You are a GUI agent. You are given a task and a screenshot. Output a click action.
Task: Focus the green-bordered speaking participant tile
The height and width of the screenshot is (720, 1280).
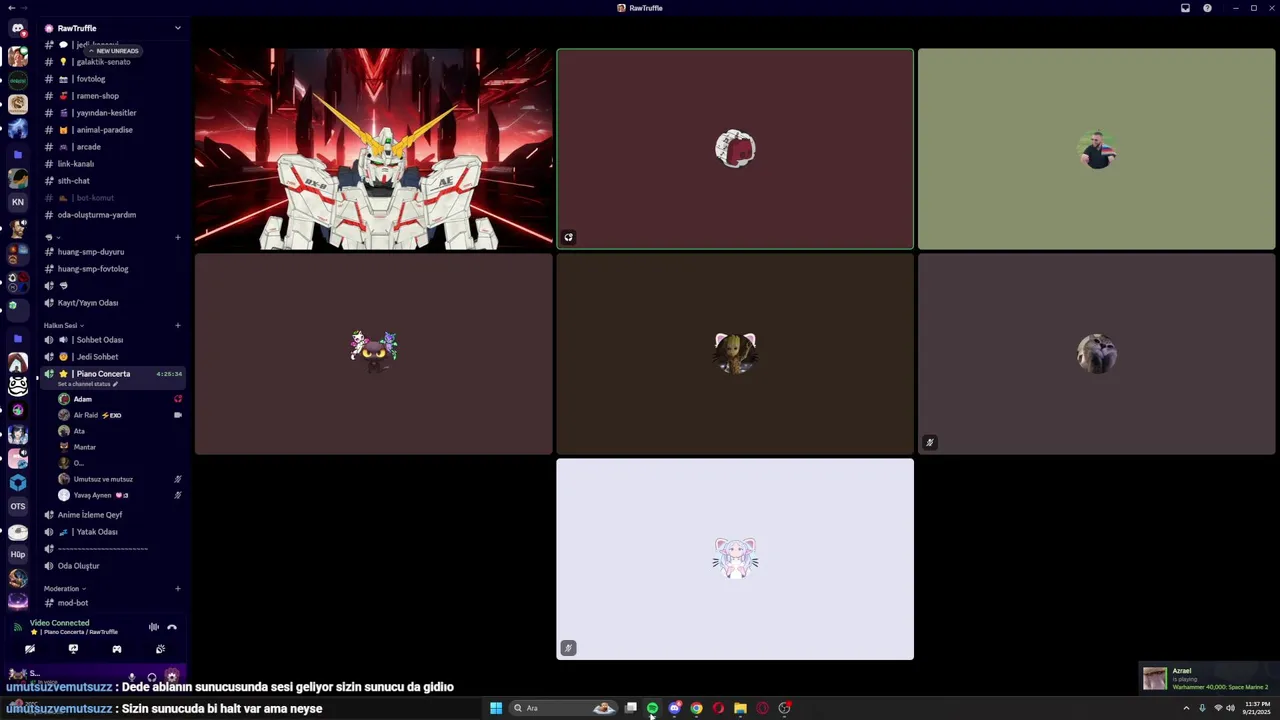coord(735,149)
